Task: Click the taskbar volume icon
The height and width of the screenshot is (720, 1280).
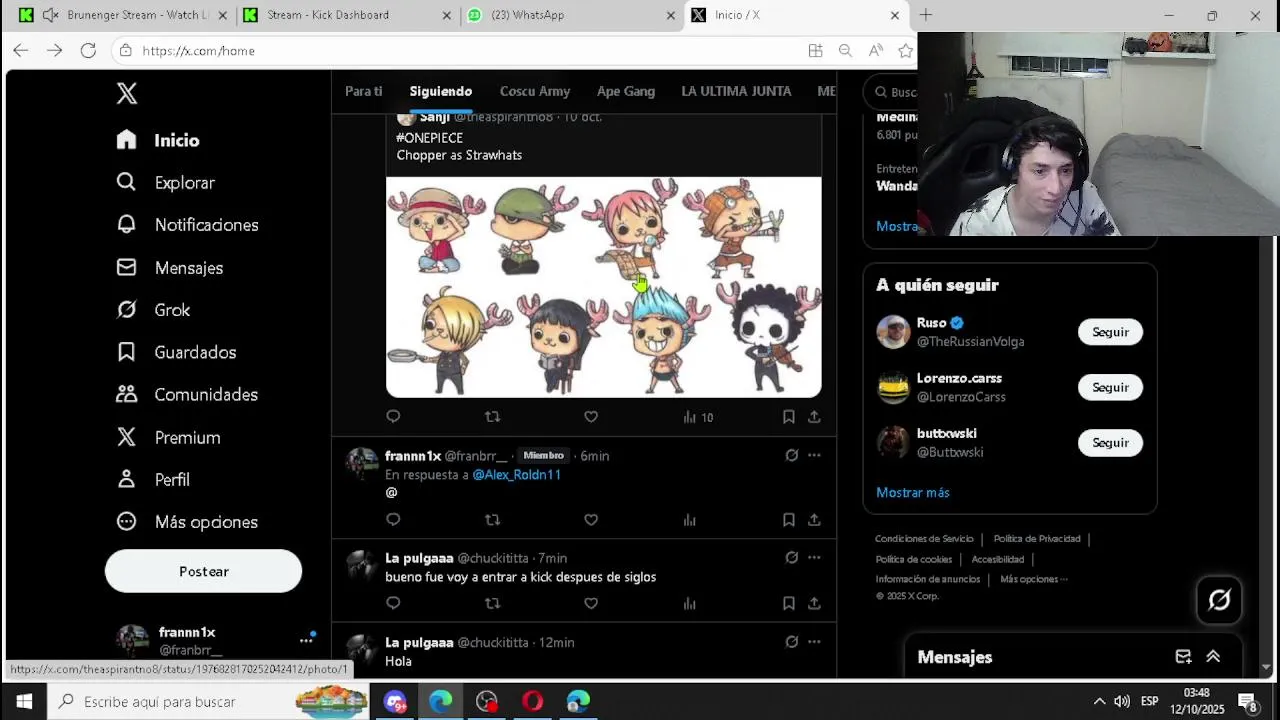Action: (x=1122, y=701)
